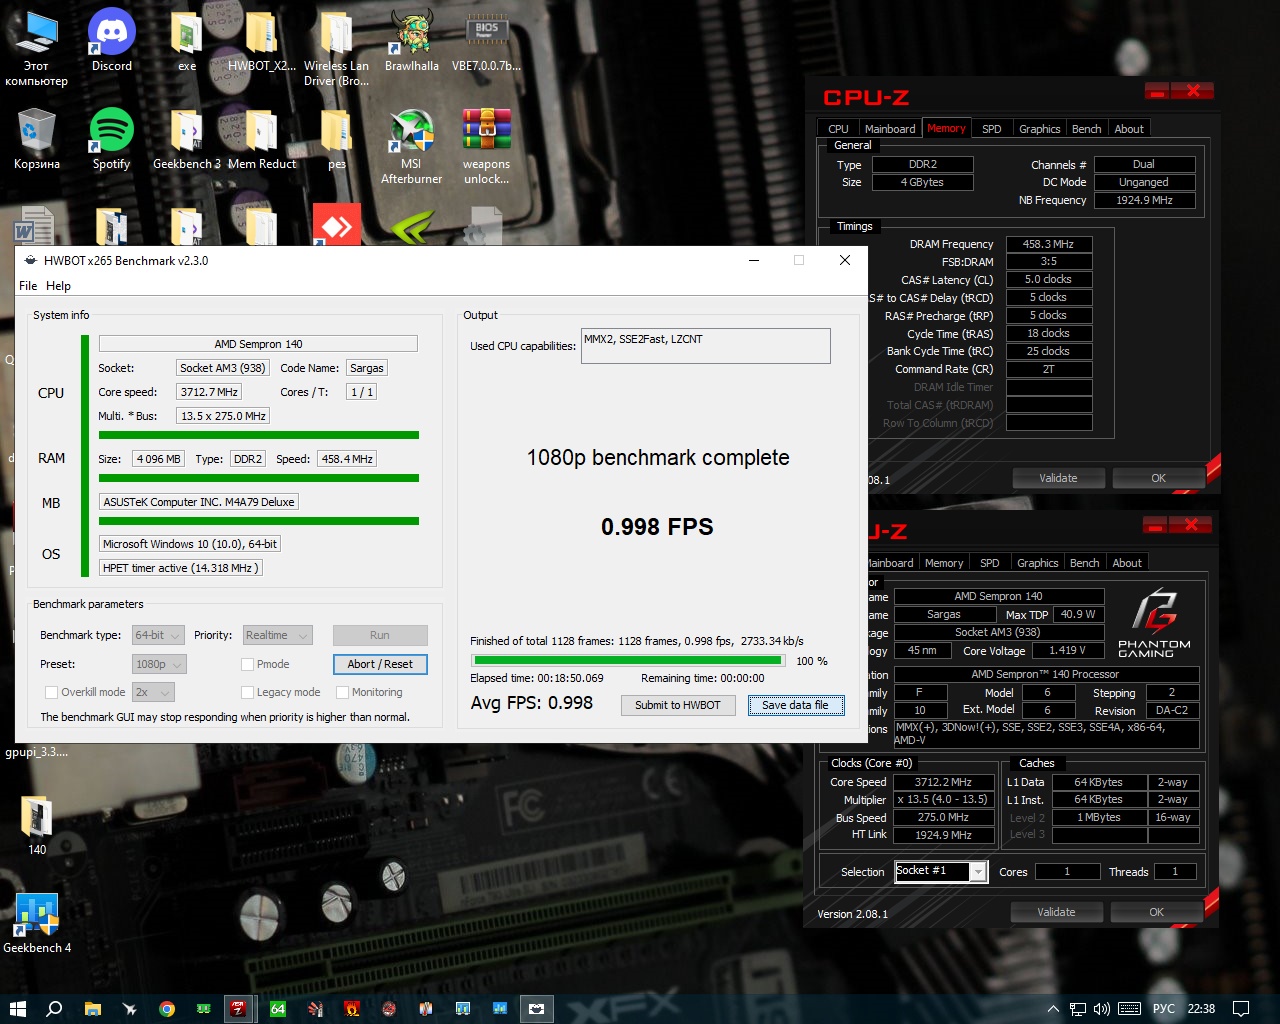
Task: Open the Preset 1080p dropdown
Action: 159,664
